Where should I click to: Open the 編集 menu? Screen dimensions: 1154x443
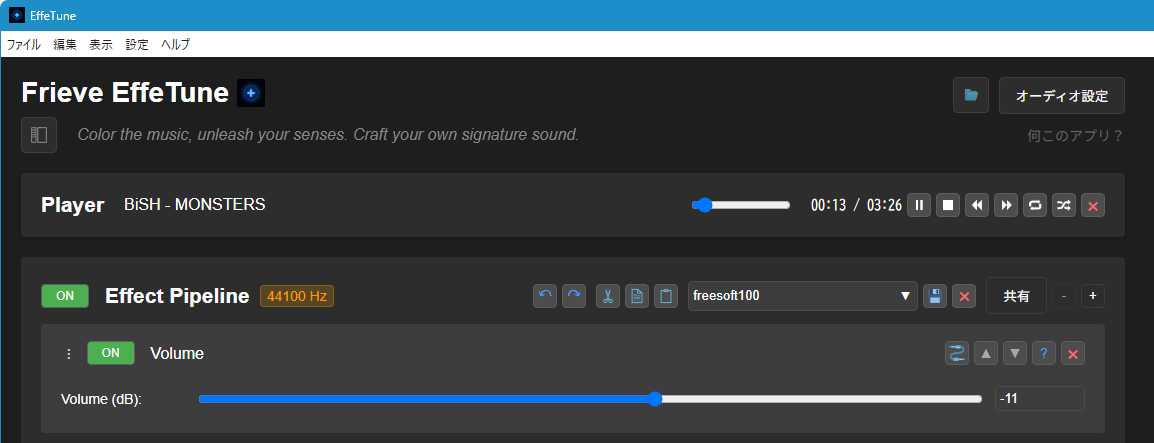[65, 44]
